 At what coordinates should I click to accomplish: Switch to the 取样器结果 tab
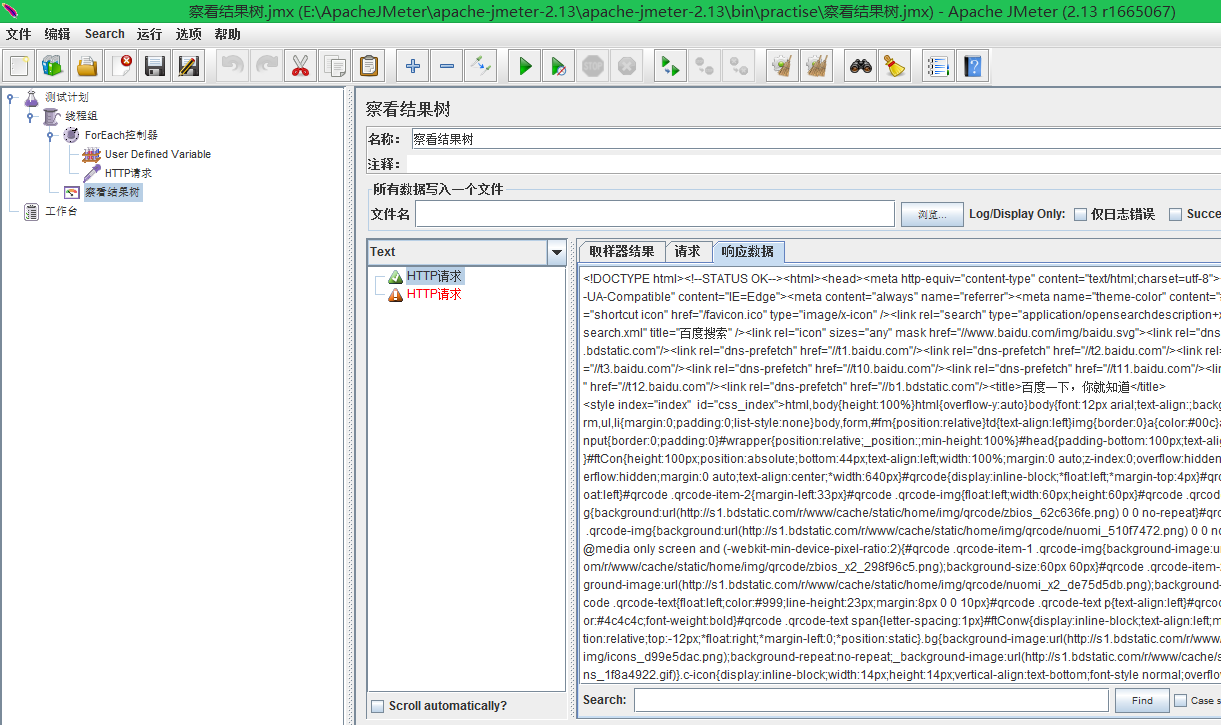(x=621, y=252)
